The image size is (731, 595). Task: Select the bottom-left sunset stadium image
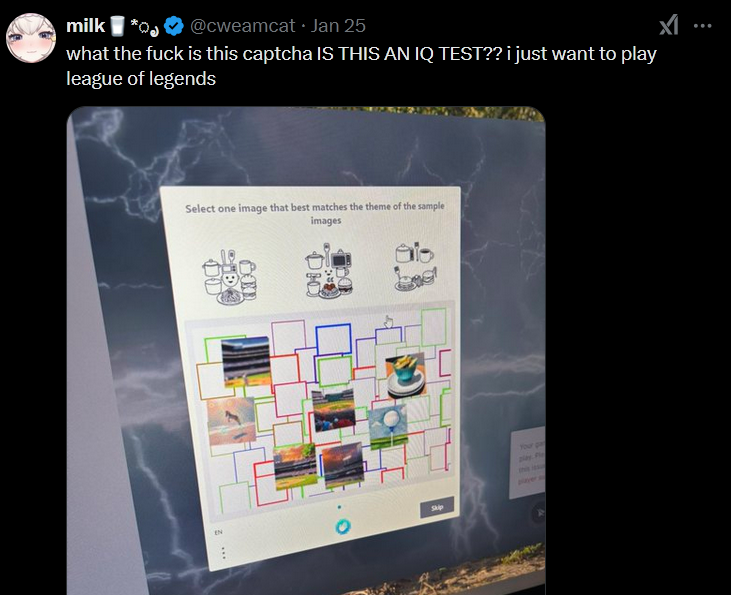295,466
